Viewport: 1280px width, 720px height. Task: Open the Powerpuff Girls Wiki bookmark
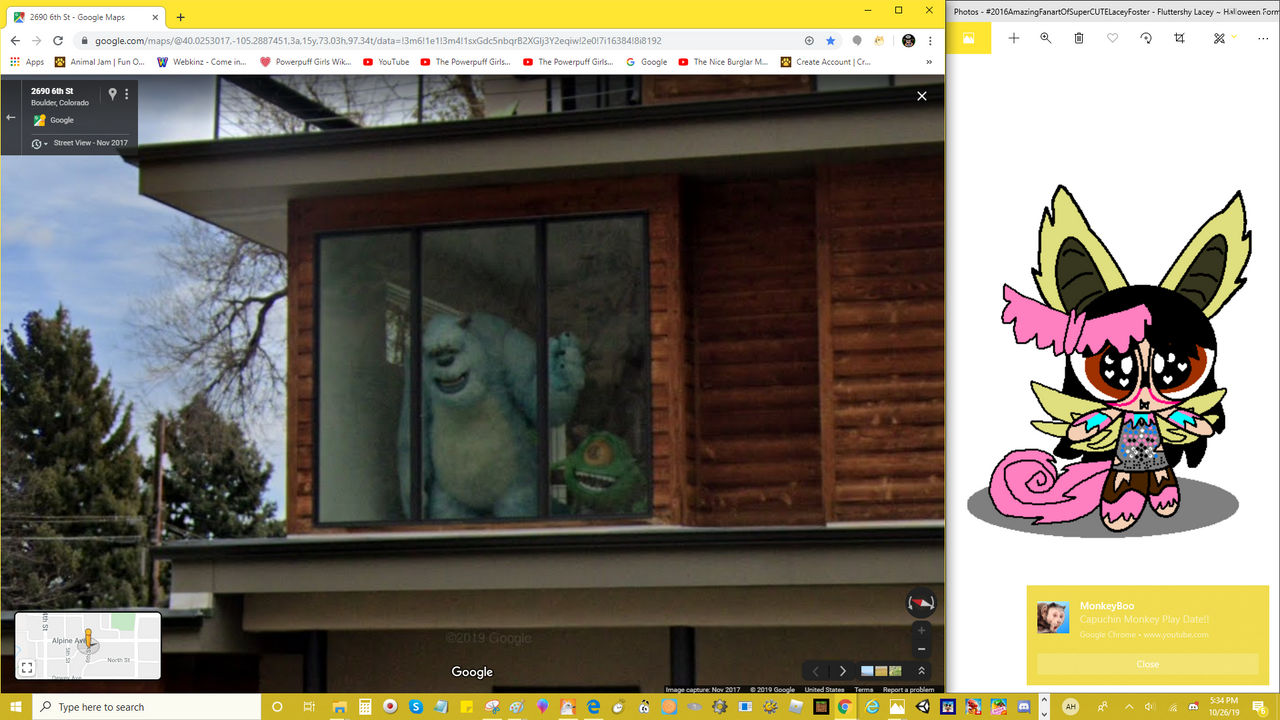pyautogui.click(x=305, y=62)
